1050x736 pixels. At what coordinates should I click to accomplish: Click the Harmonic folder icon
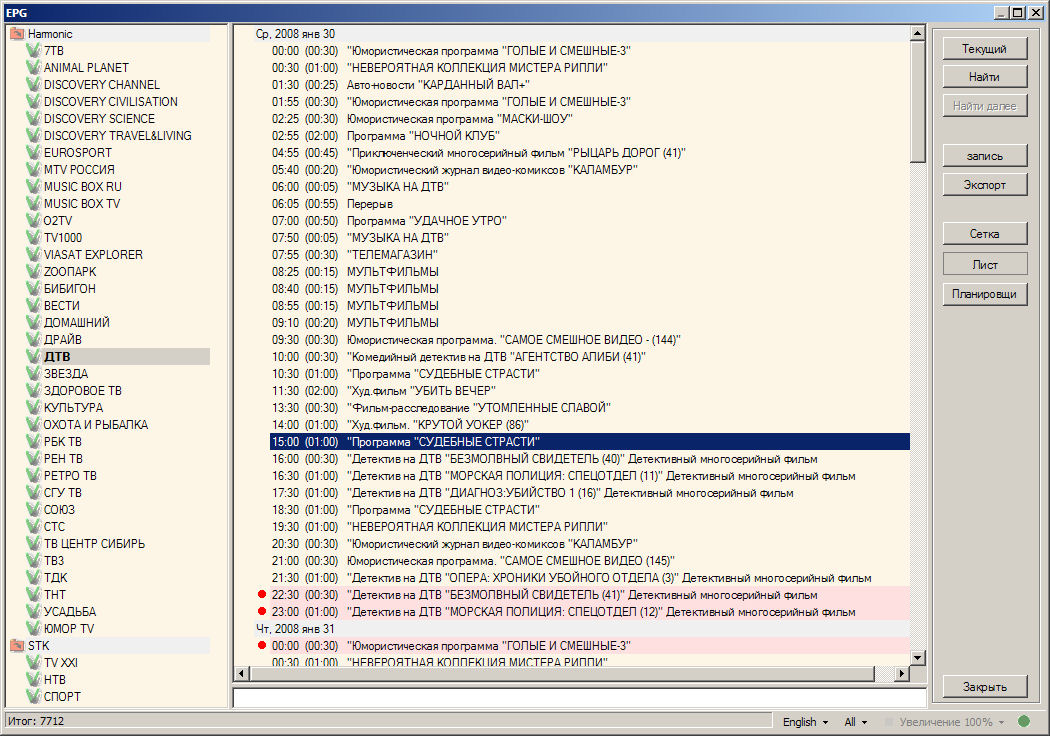tap(17, 33)
